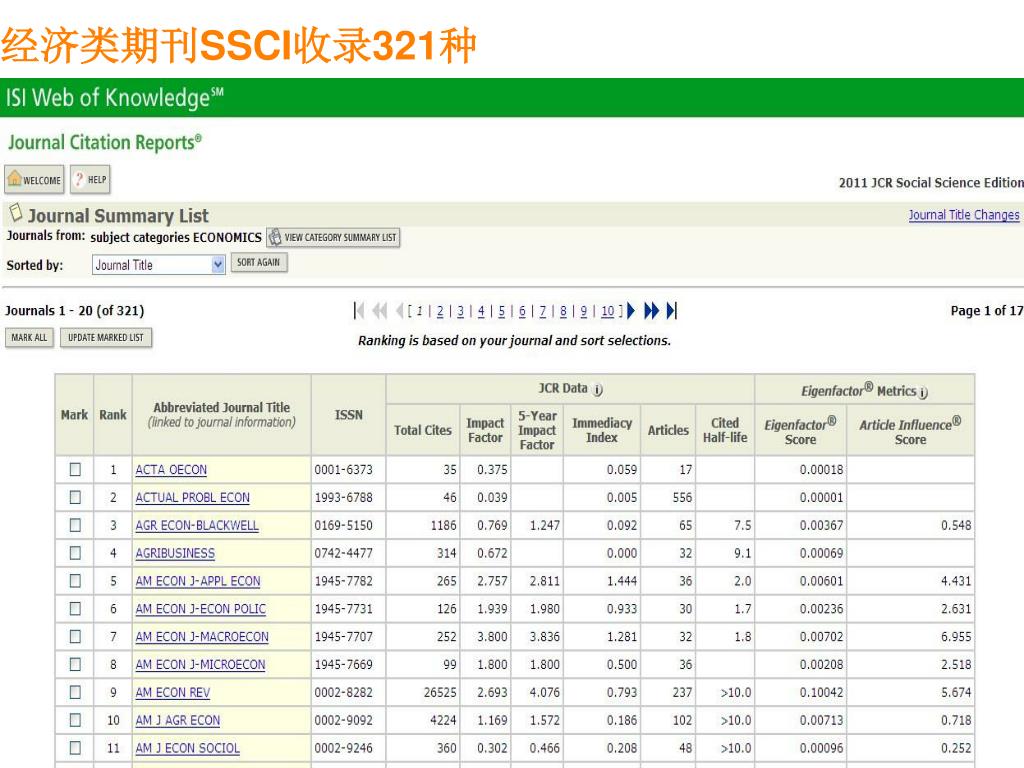Mark the AGRIBUSINESS checkbox

pos(75,553)
